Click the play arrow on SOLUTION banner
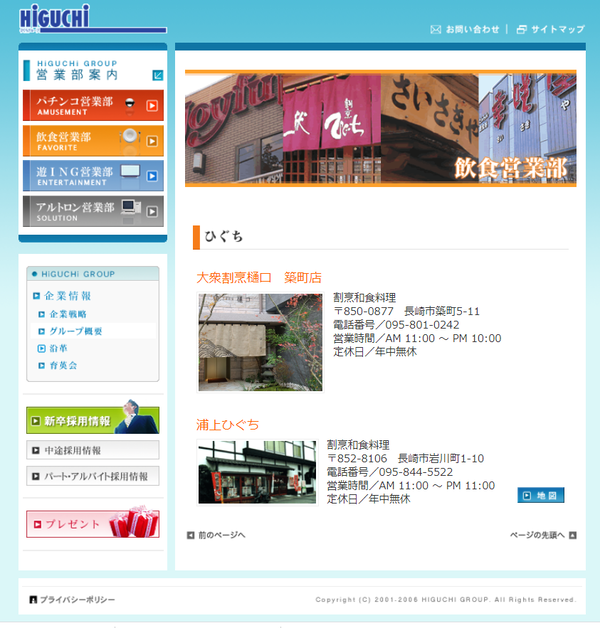 (x=152, y=211)
